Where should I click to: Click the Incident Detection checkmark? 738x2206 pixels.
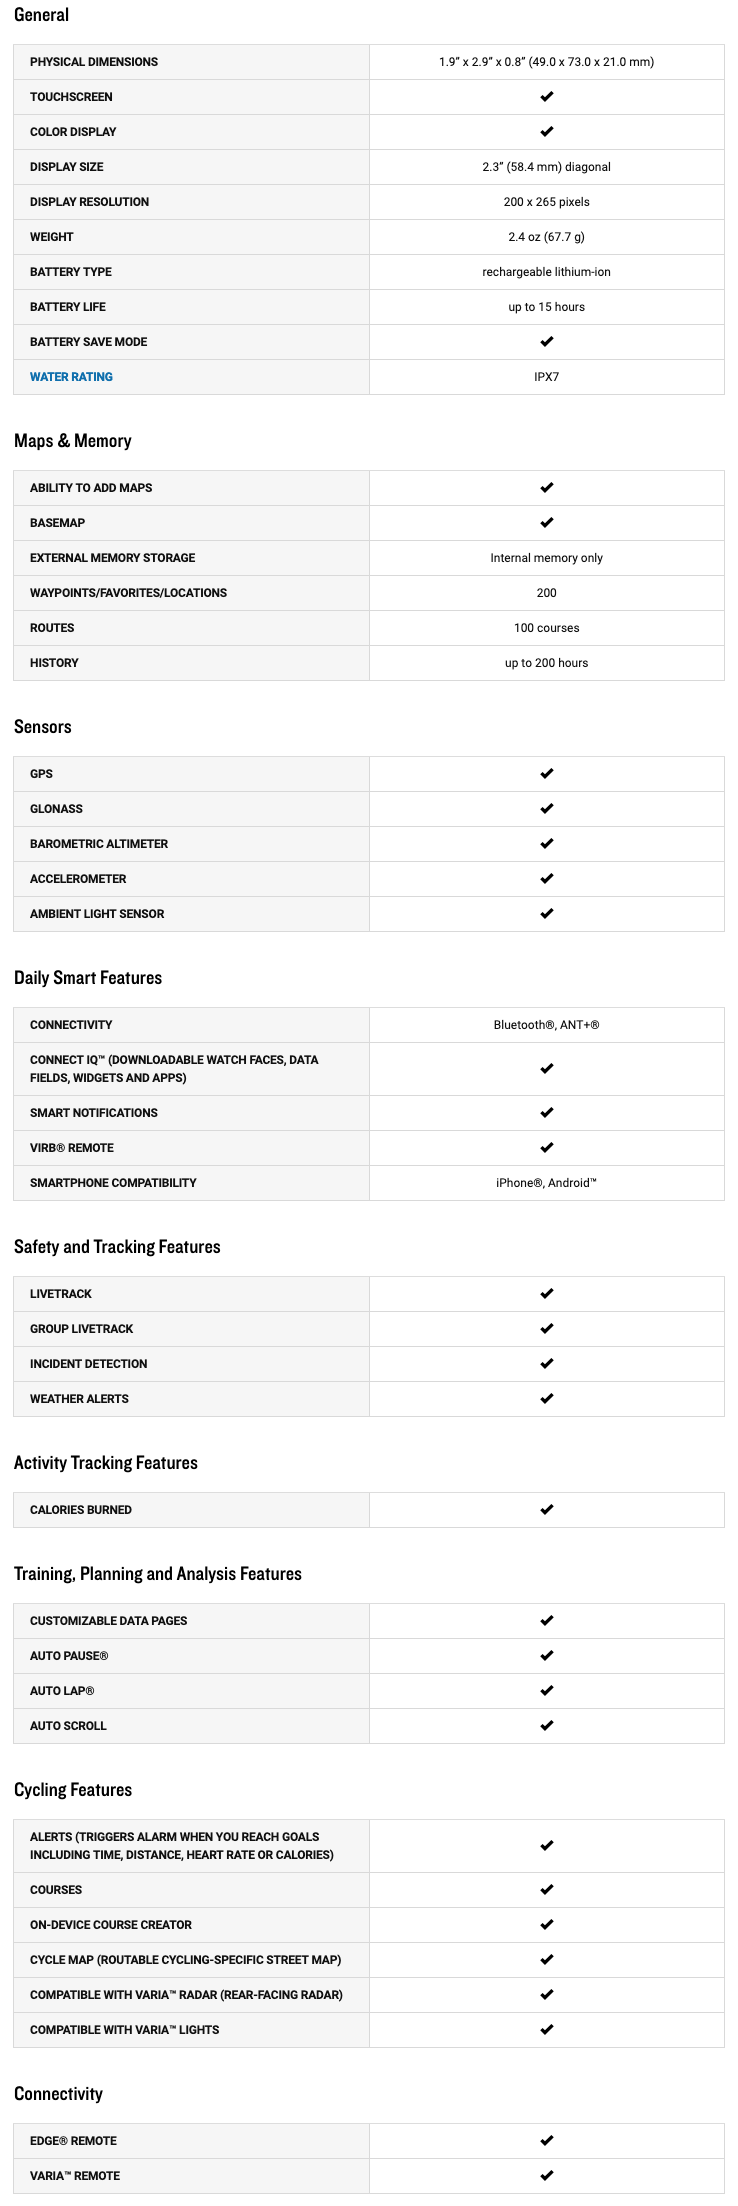point(546,1364)
